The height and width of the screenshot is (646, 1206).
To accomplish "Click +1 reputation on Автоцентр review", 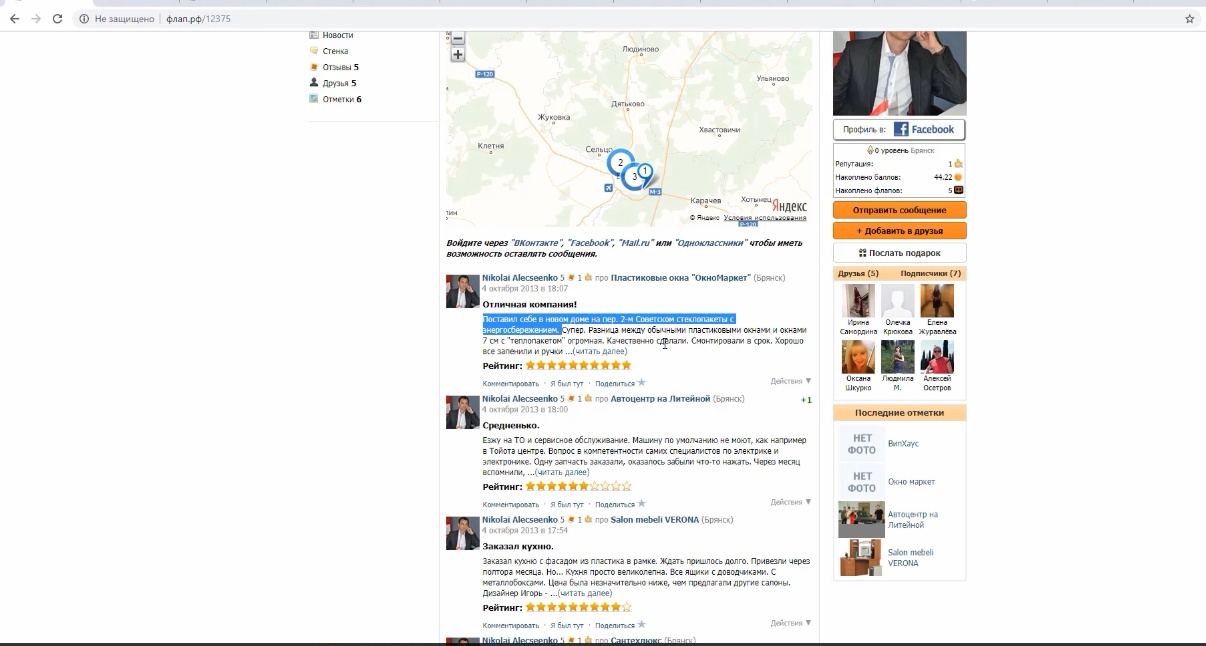I will tap(806, 400).
